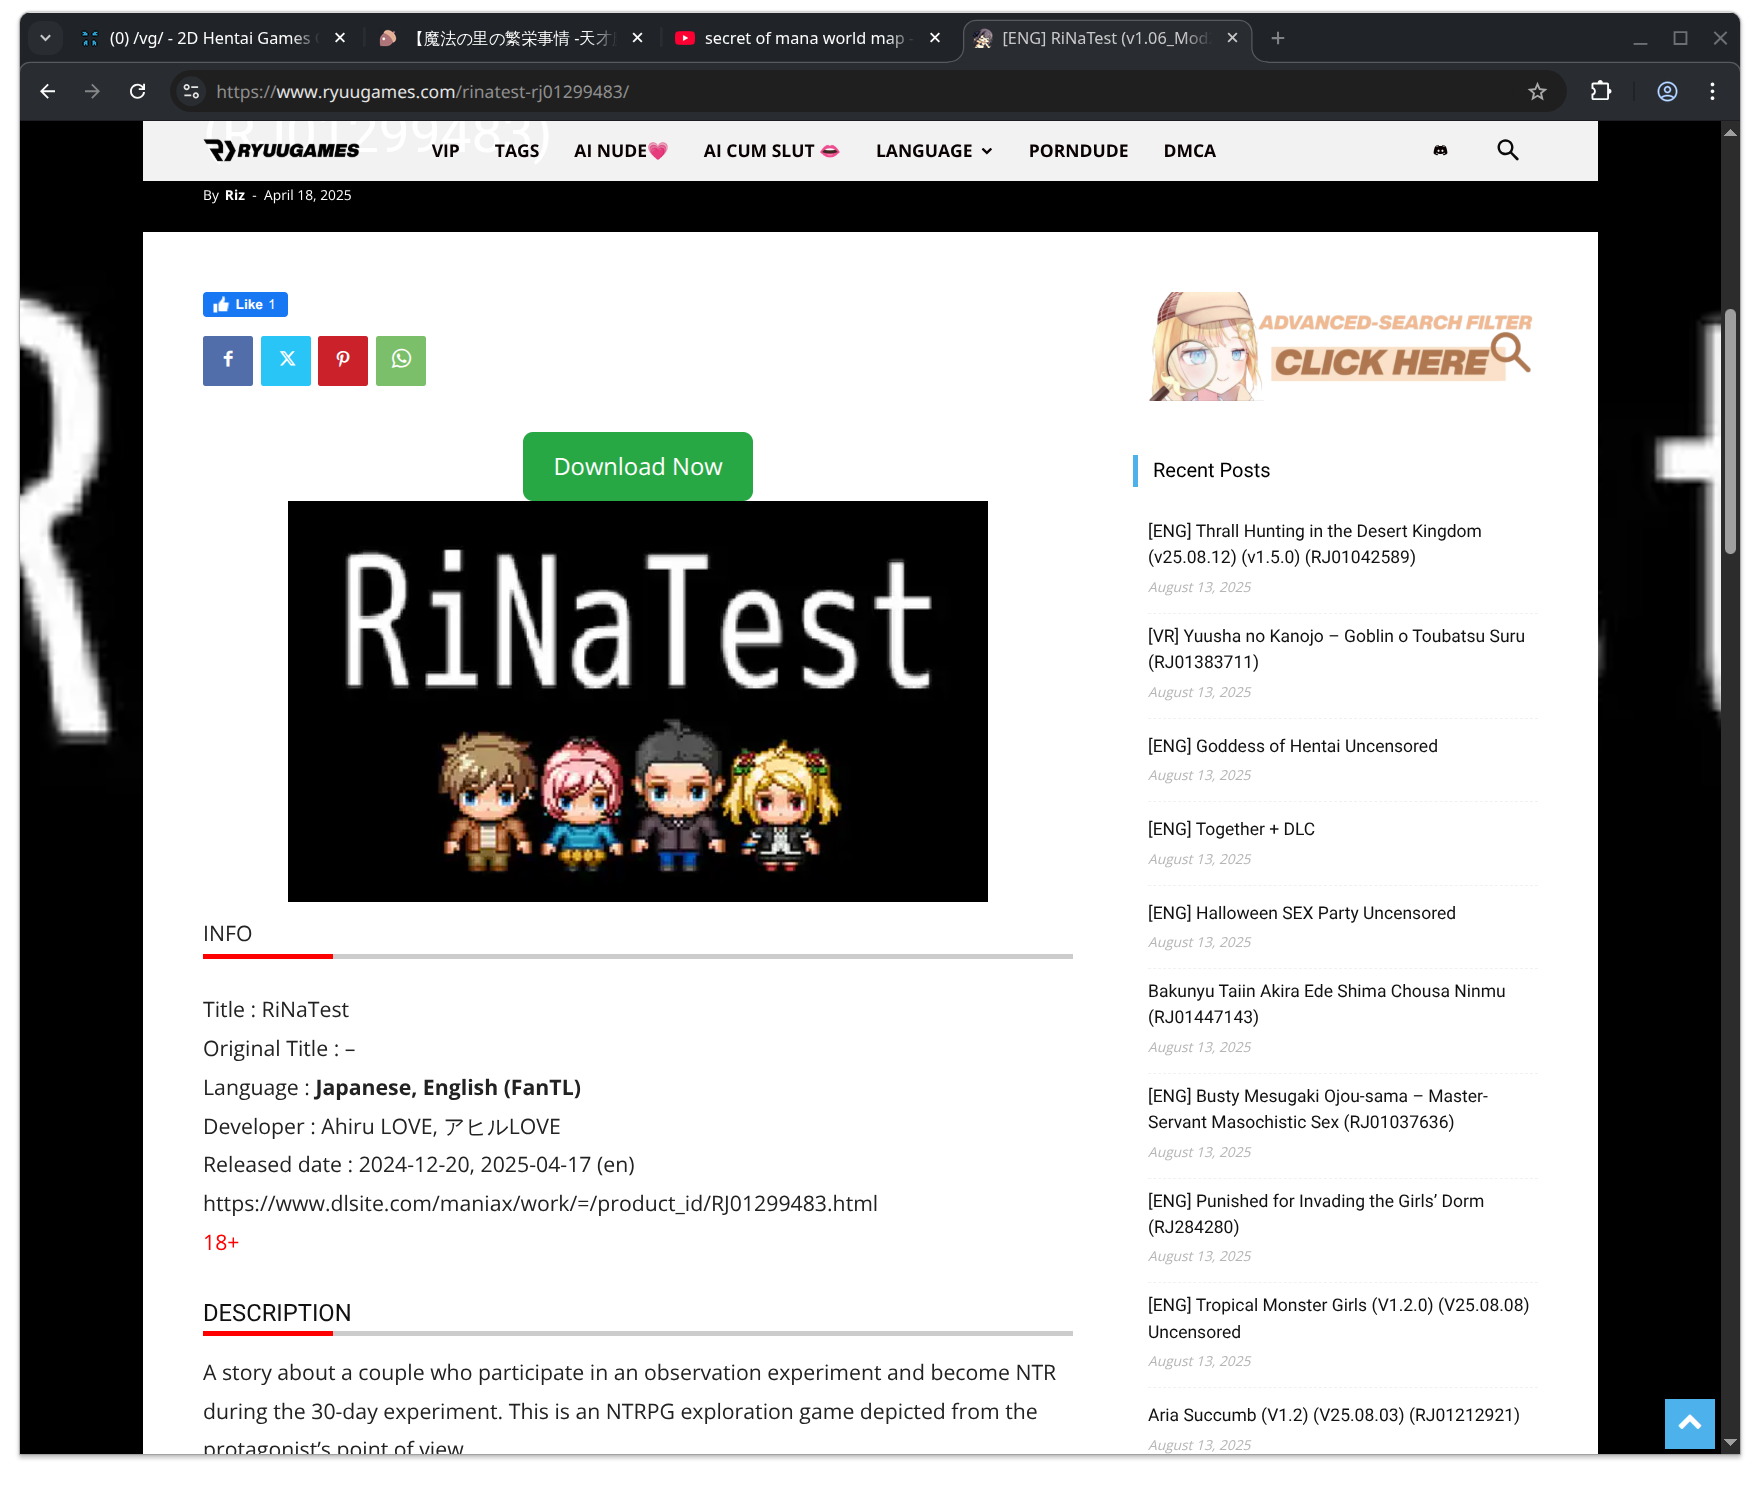Open Thrall Hunting in the Desert Kingdom post
The image size is (1760, 1493).
[x=1314, y=544]
